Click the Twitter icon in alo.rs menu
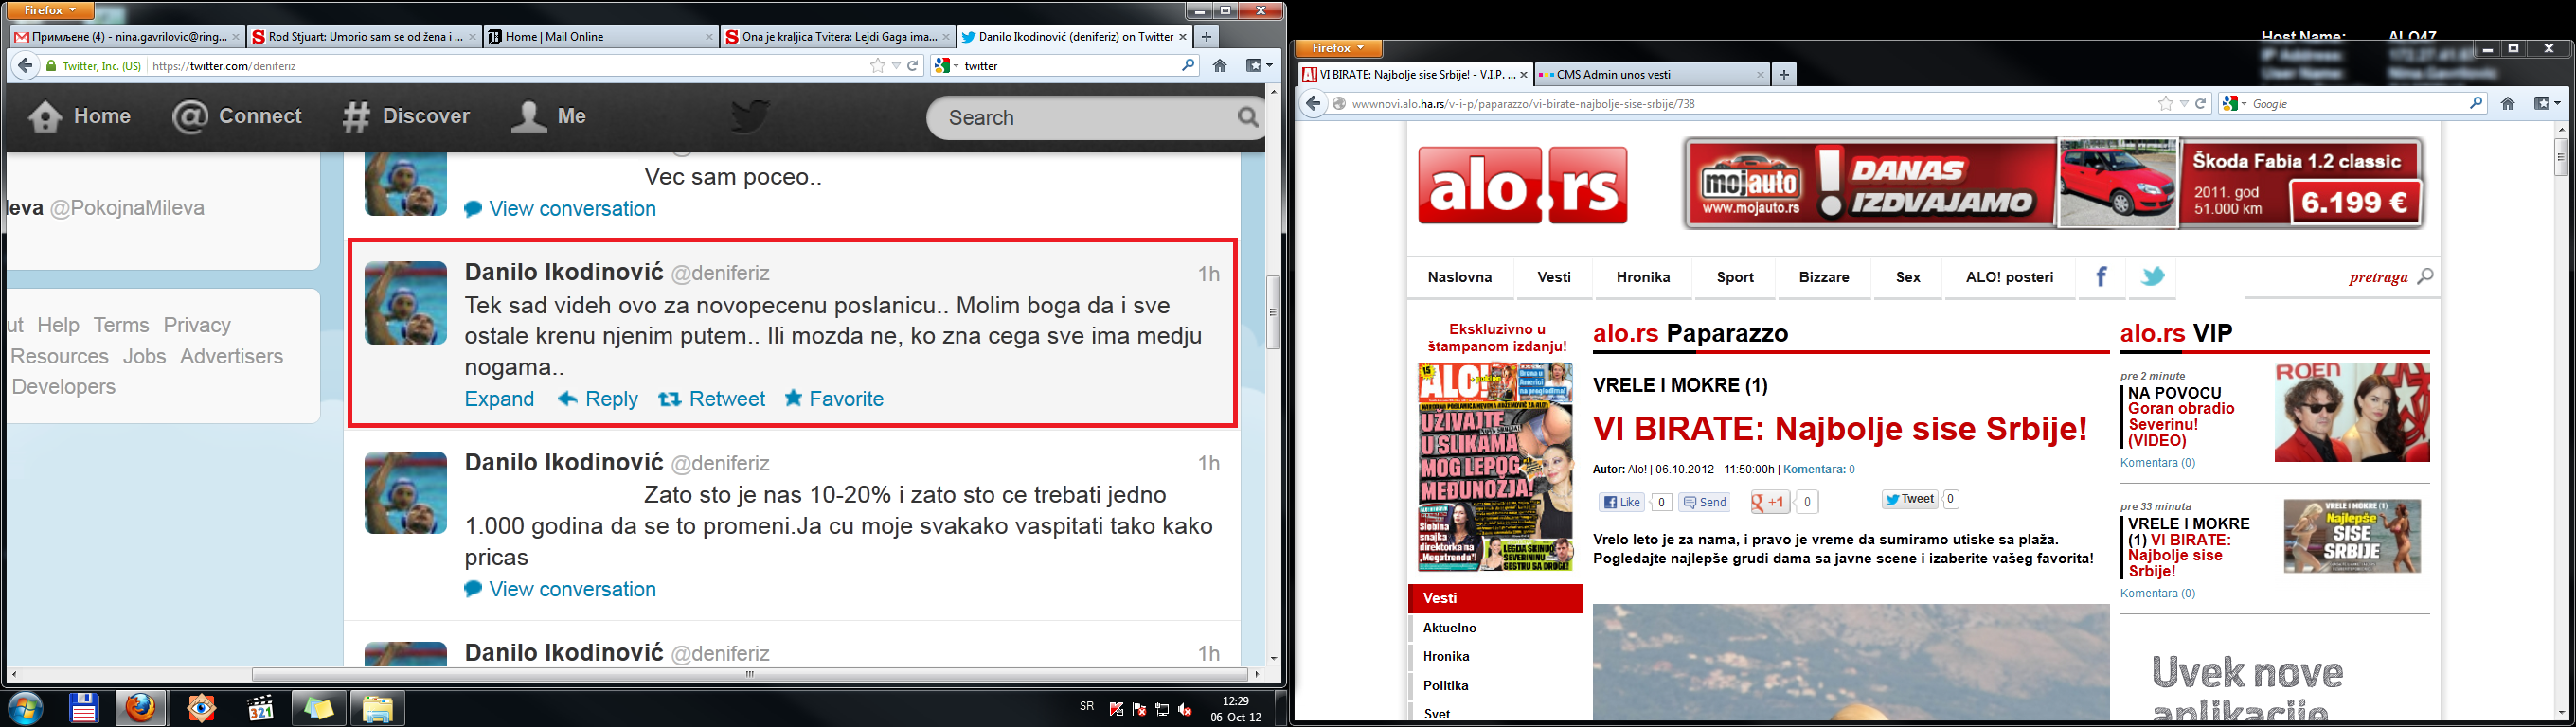Screen dimensions: 2576x727 pyautogui.click(x=2153, y=277)
